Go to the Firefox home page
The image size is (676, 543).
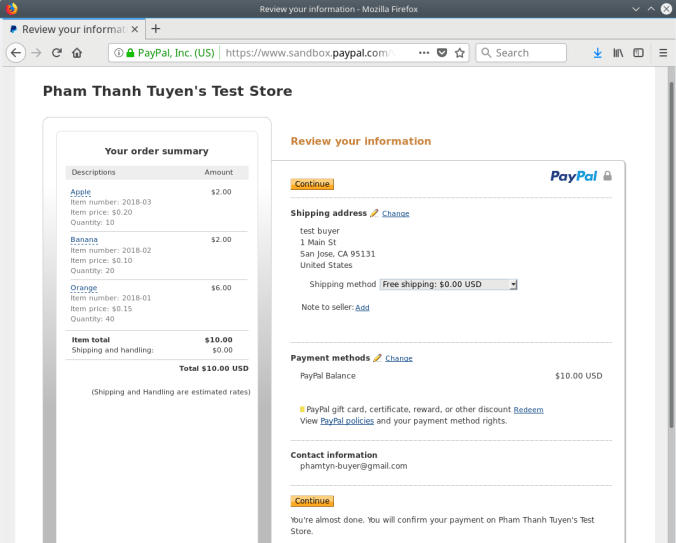click(77, 53)
